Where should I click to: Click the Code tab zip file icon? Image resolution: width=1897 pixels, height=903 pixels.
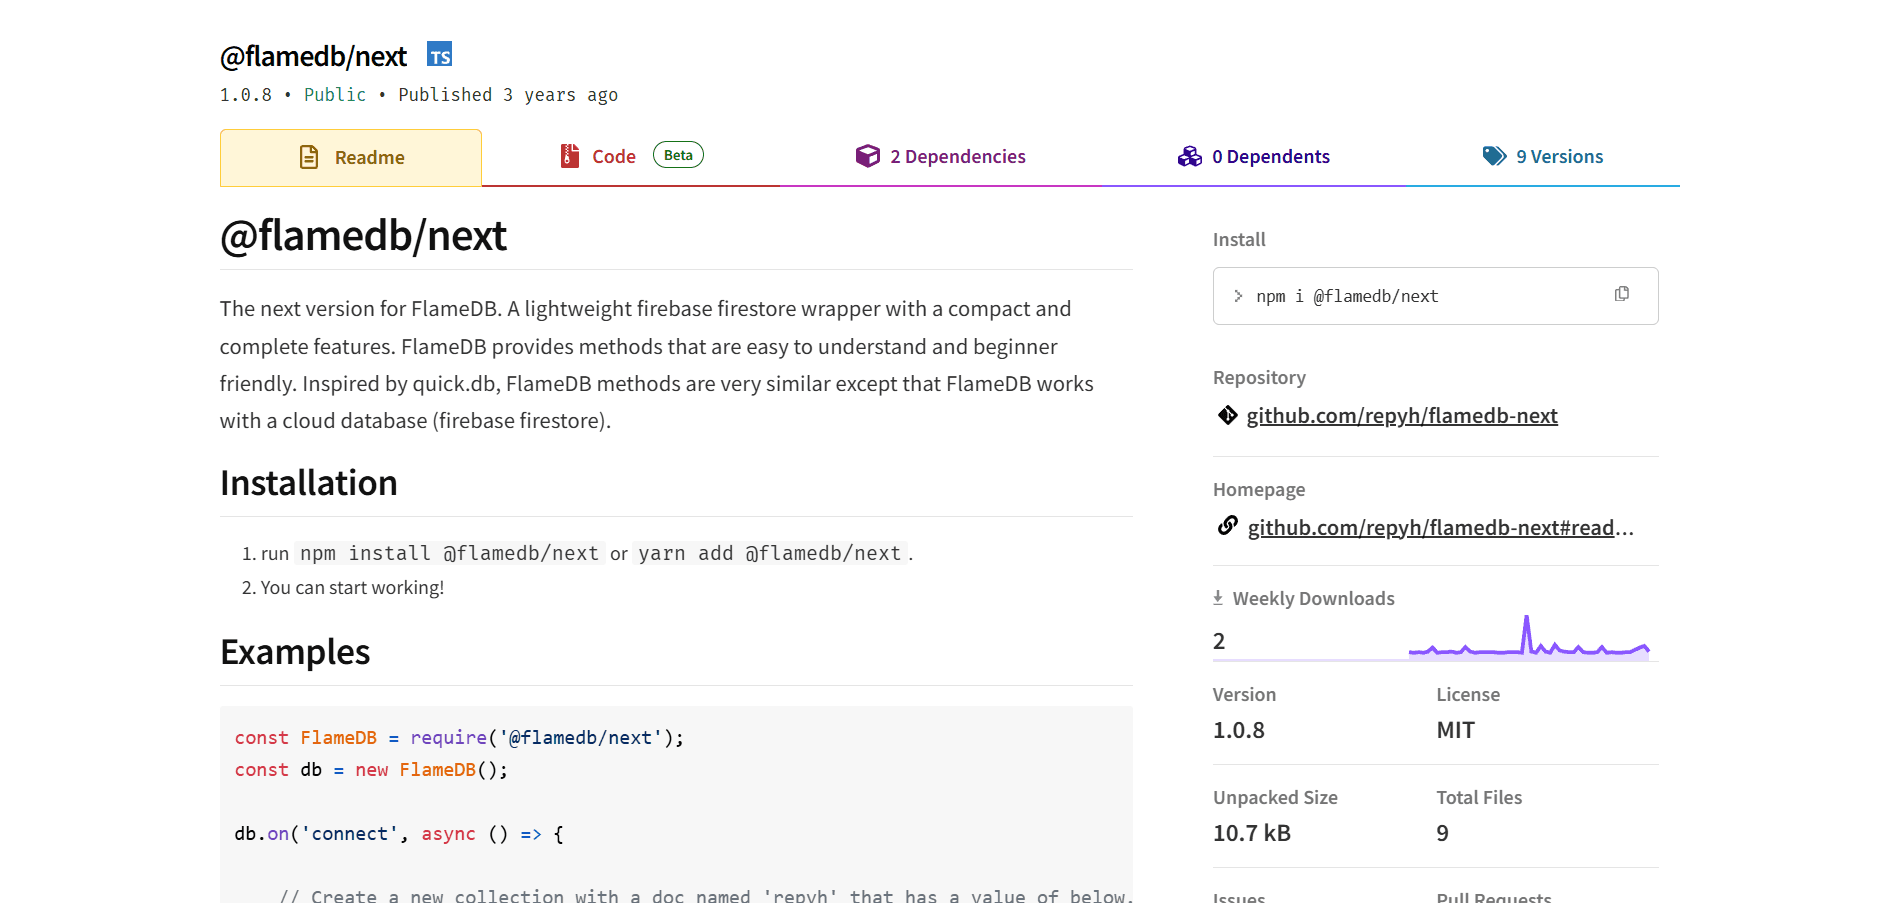click(x=569, y=156)
